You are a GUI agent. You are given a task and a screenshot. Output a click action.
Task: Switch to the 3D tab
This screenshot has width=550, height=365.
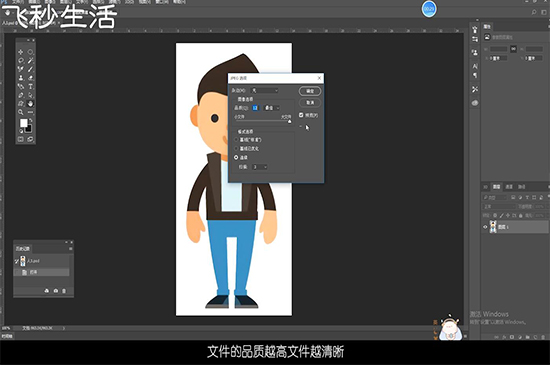tap(485, 187)
